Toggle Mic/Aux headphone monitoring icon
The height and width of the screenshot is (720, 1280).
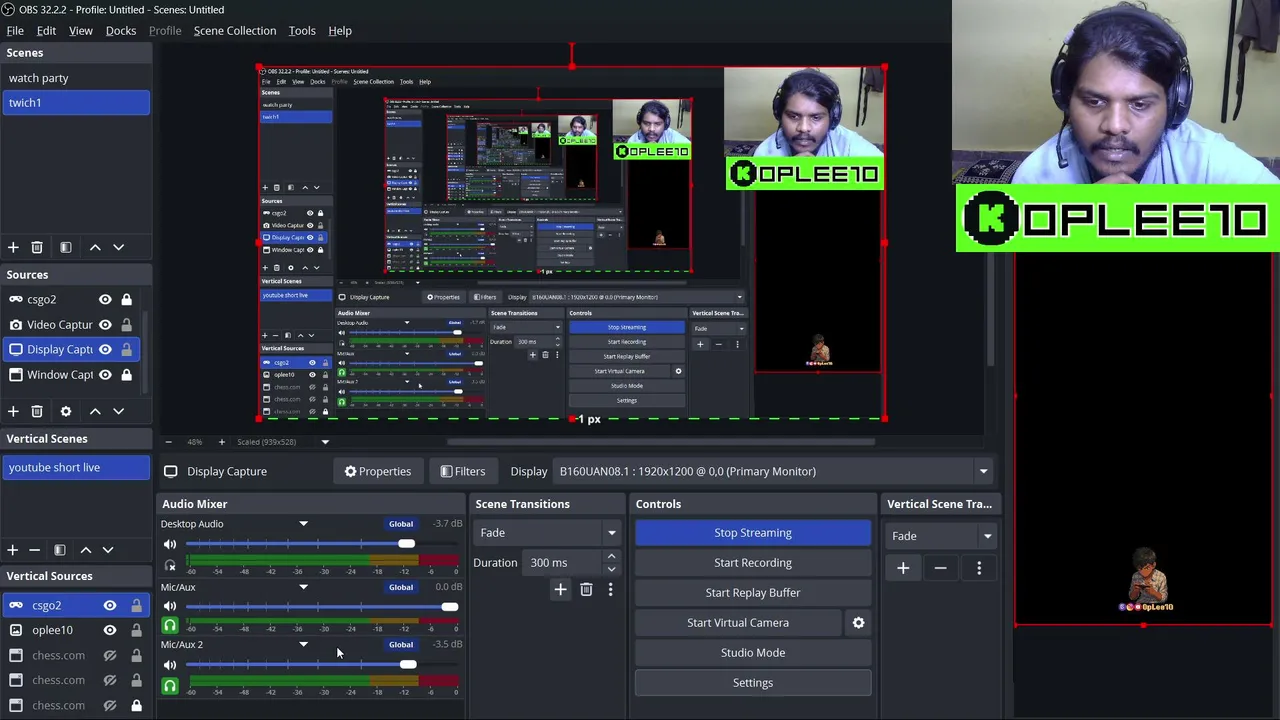[170, 626]
